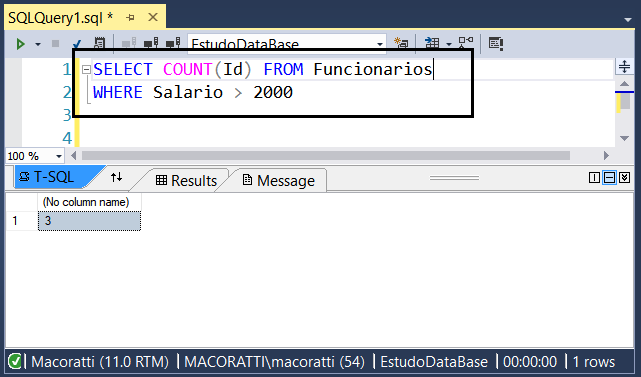Viewport: 641px width, 377px height.
Task: Click MACORATTI\macoratti (54) status entry
Action: coord(274,362)
